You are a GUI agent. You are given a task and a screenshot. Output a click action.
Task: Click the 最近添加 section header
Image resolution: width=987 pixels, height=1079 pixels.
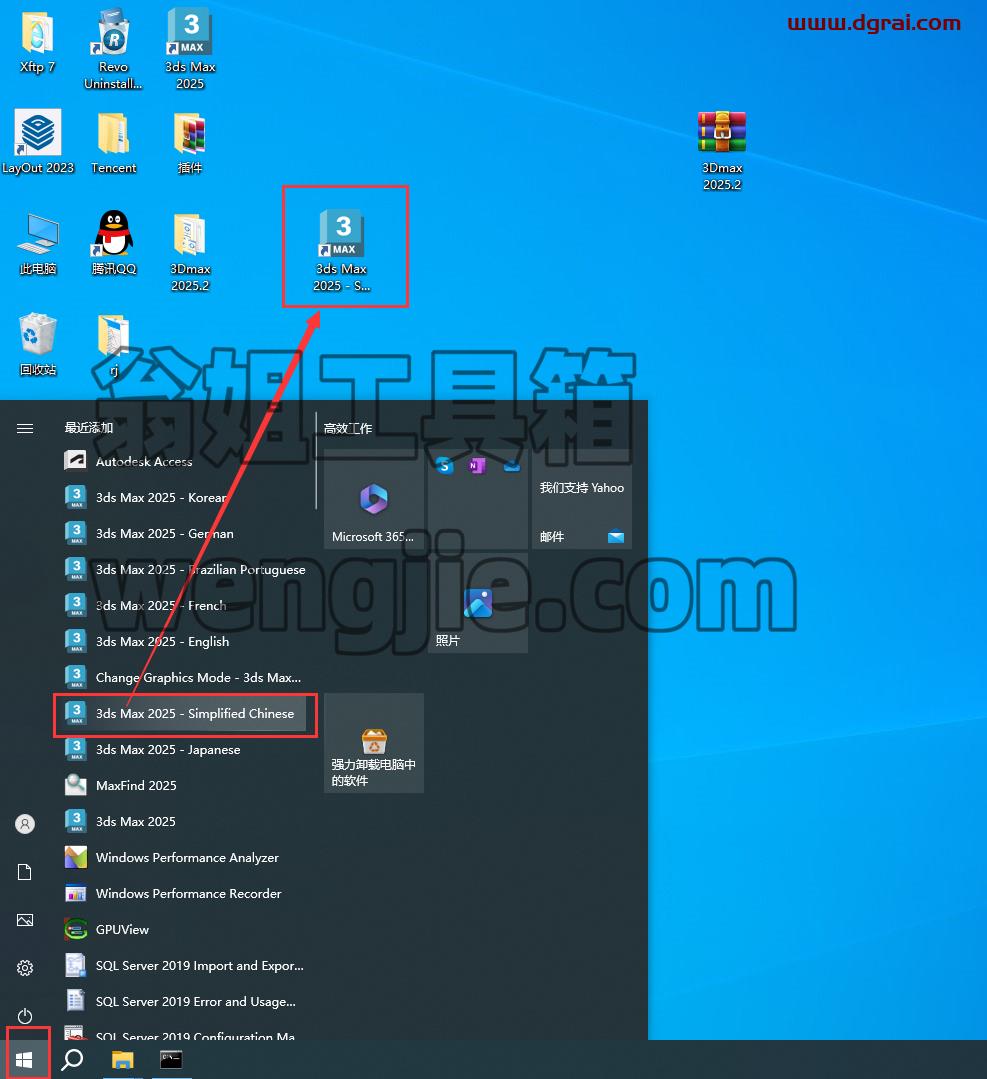(89, 428)
